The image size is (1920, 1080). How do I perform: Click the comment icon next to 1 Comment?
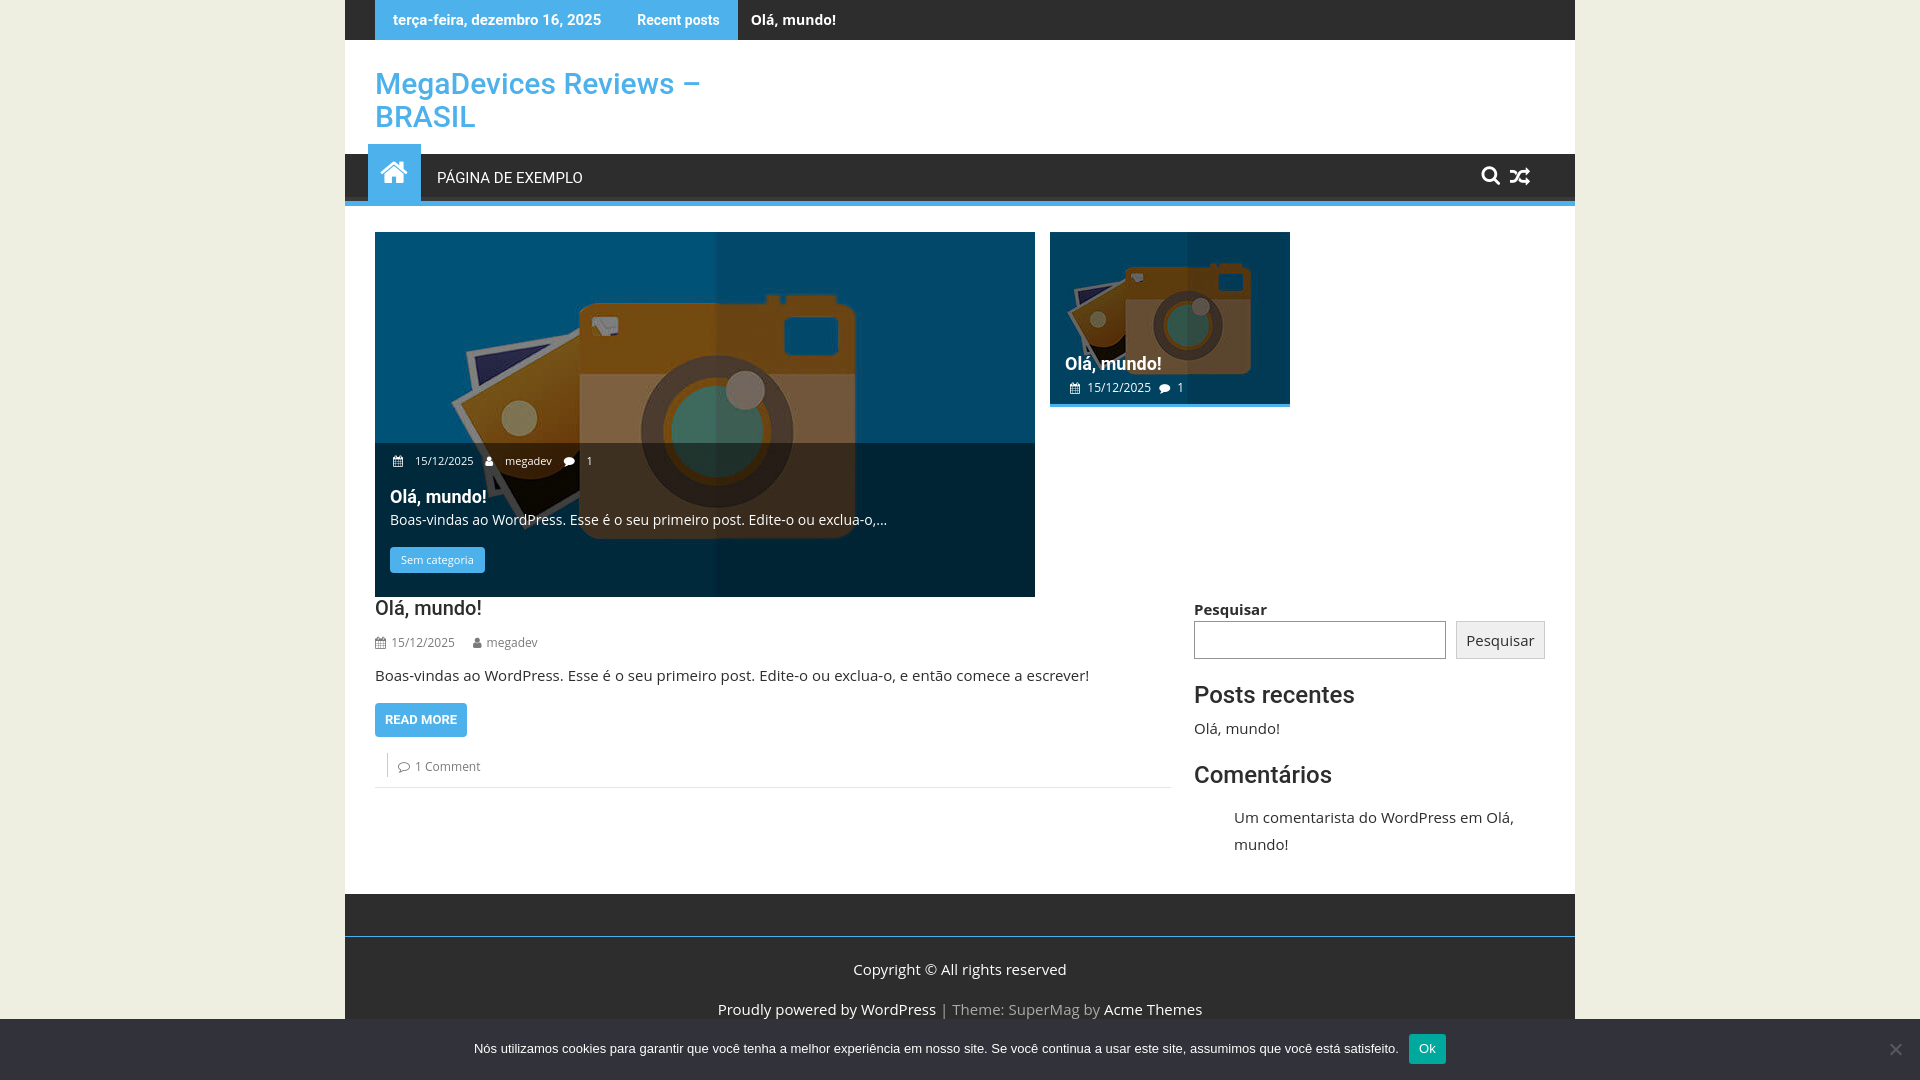(404, 767)
